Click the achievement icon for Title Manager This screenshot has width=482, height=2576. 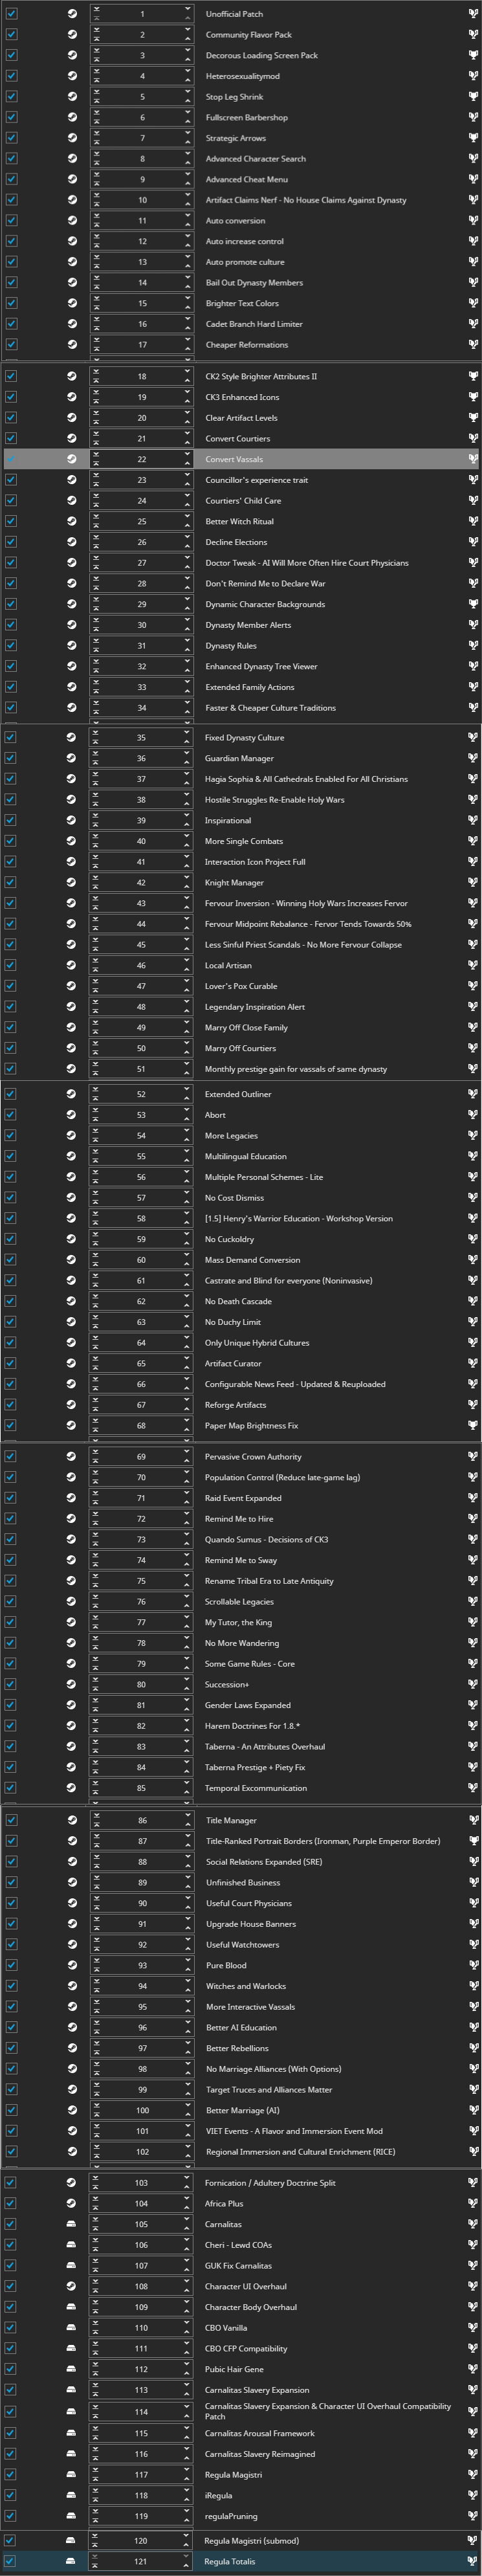click(x=473, y=1820)
